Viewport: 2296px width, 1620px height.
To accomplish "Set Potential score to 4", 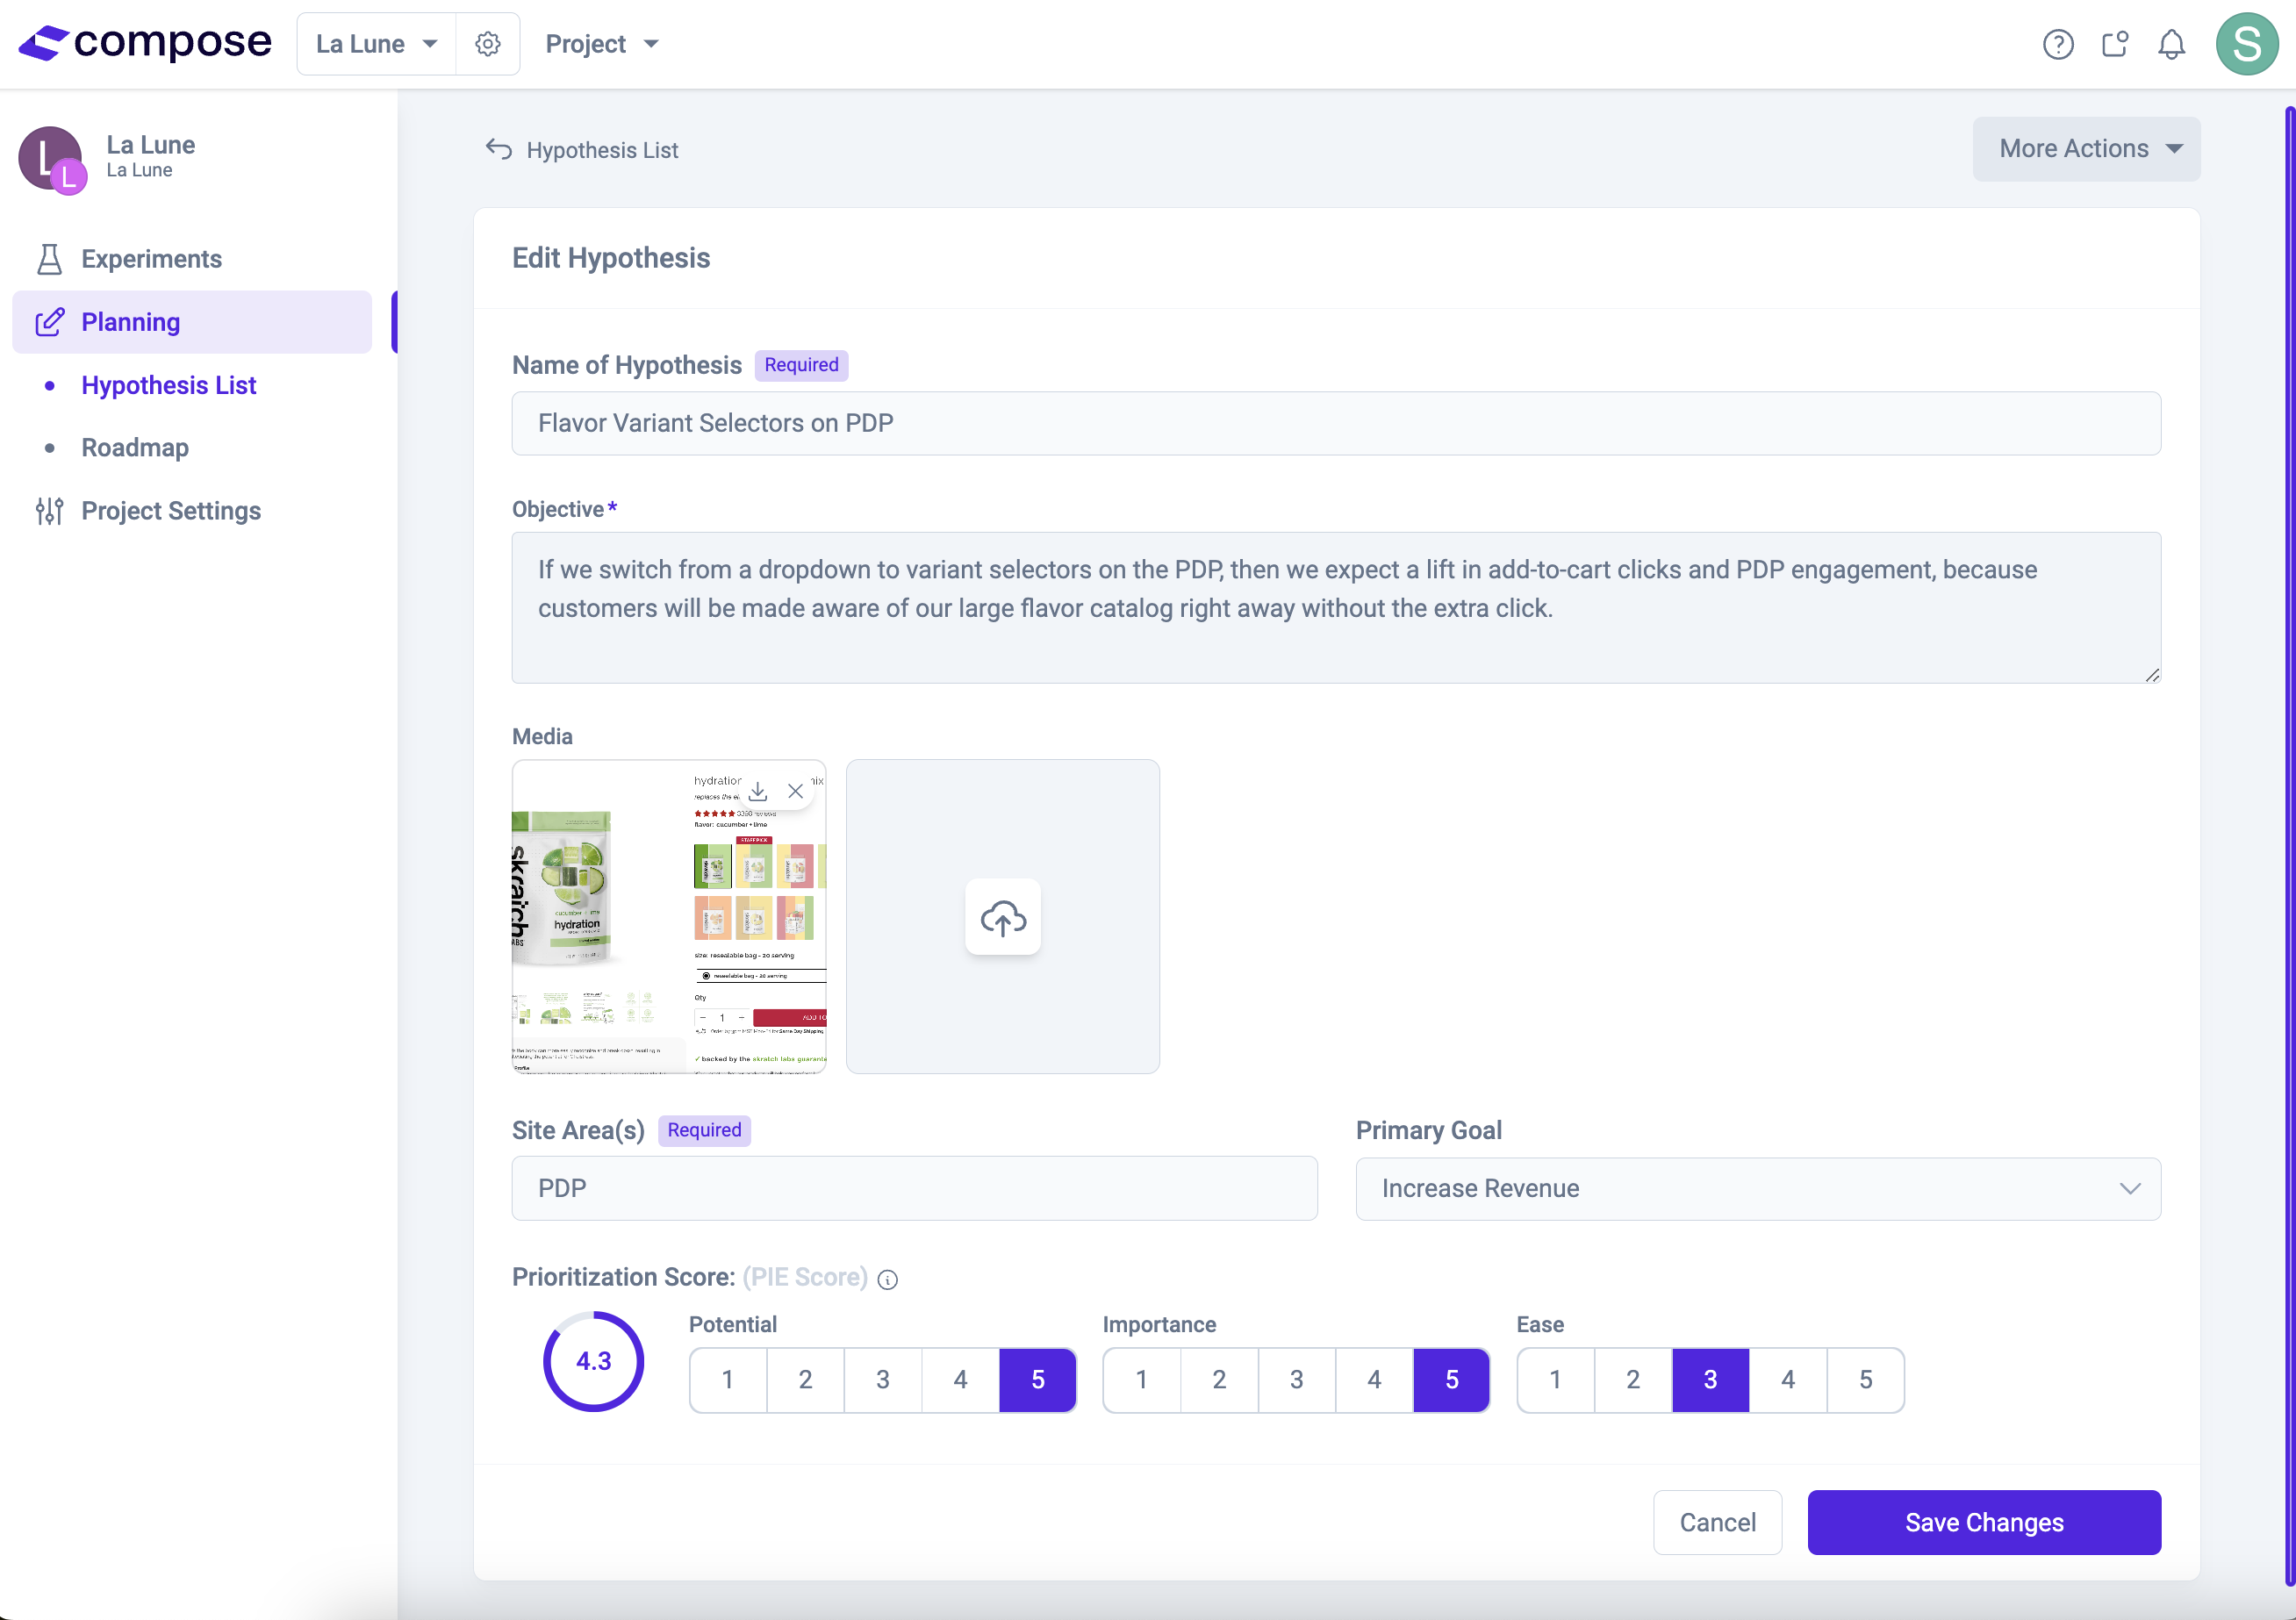I will click(960, 1380).
